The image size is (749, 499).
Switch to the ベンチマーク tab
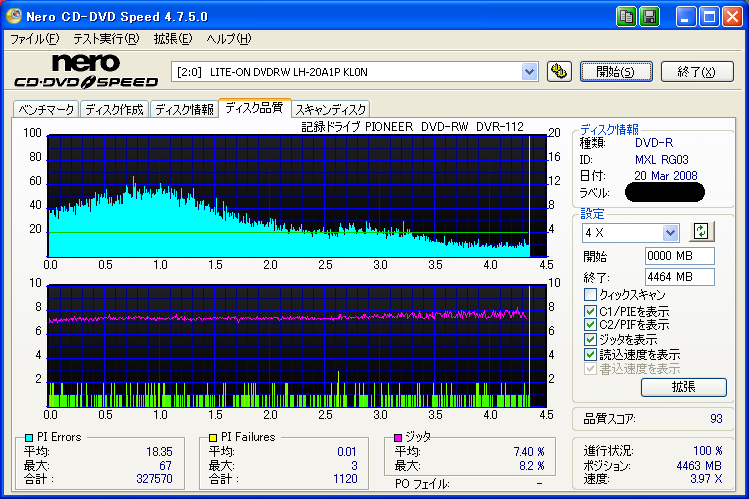pyautogui.click(x=46, y=109)
